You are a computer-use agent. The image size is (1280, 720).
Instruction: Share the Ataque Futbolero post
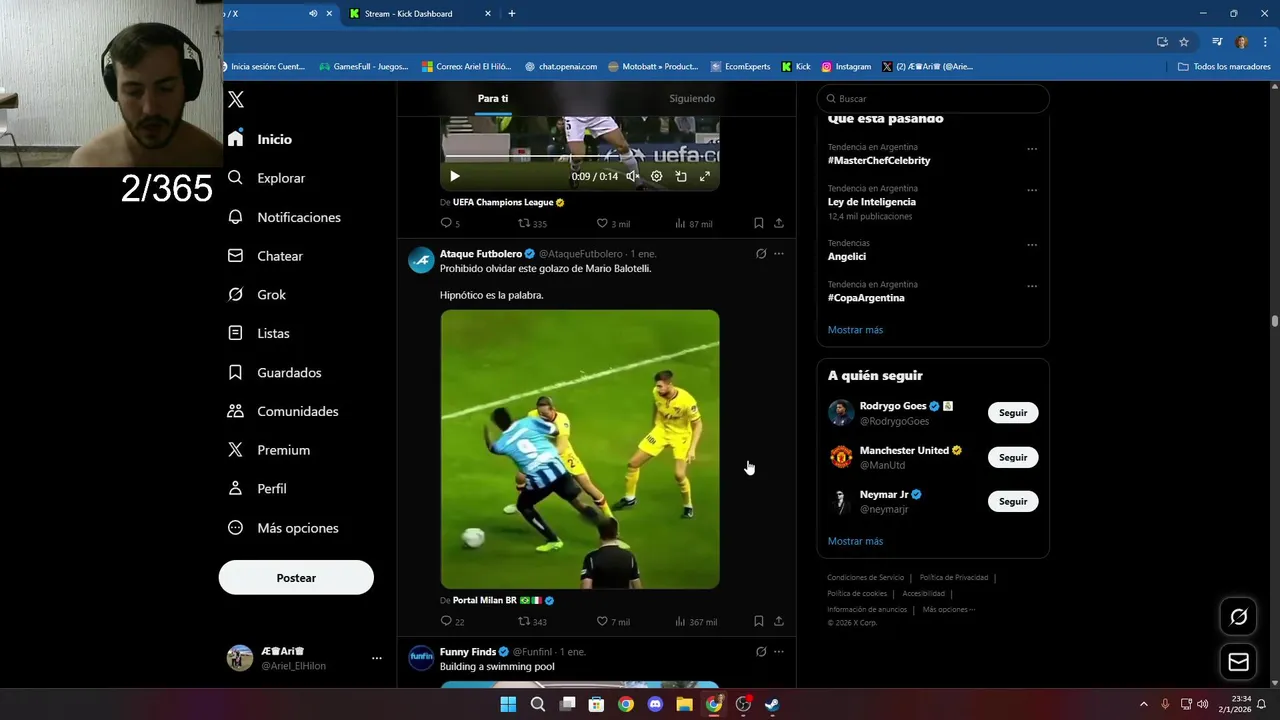779,621
